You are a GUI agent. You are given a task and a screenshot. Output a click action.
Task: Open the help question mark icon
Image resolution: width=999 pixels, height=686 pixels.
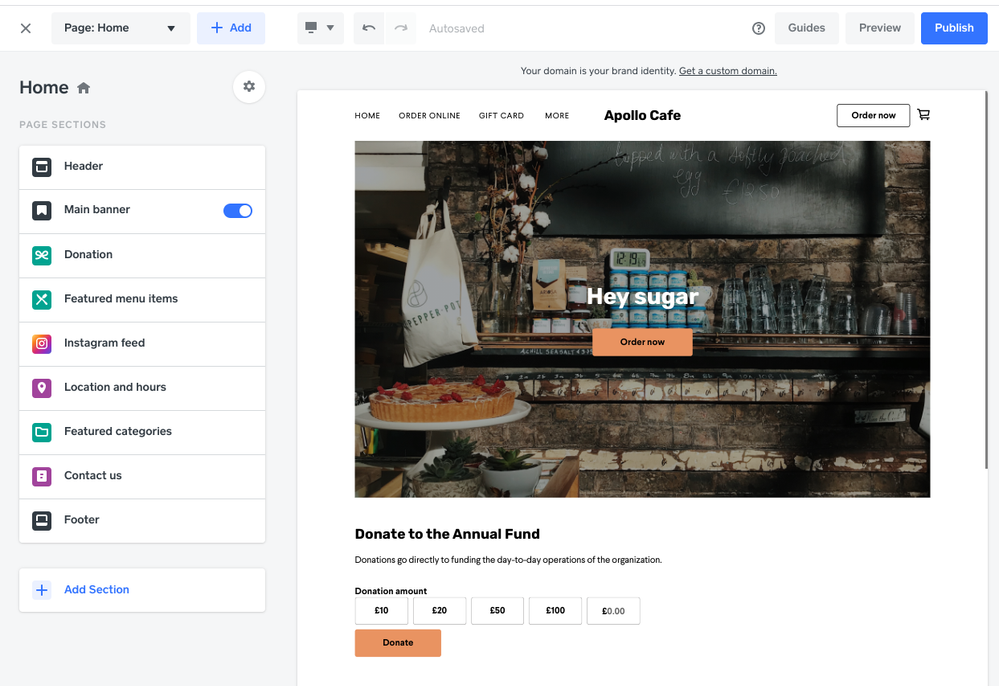pos(758,28)
